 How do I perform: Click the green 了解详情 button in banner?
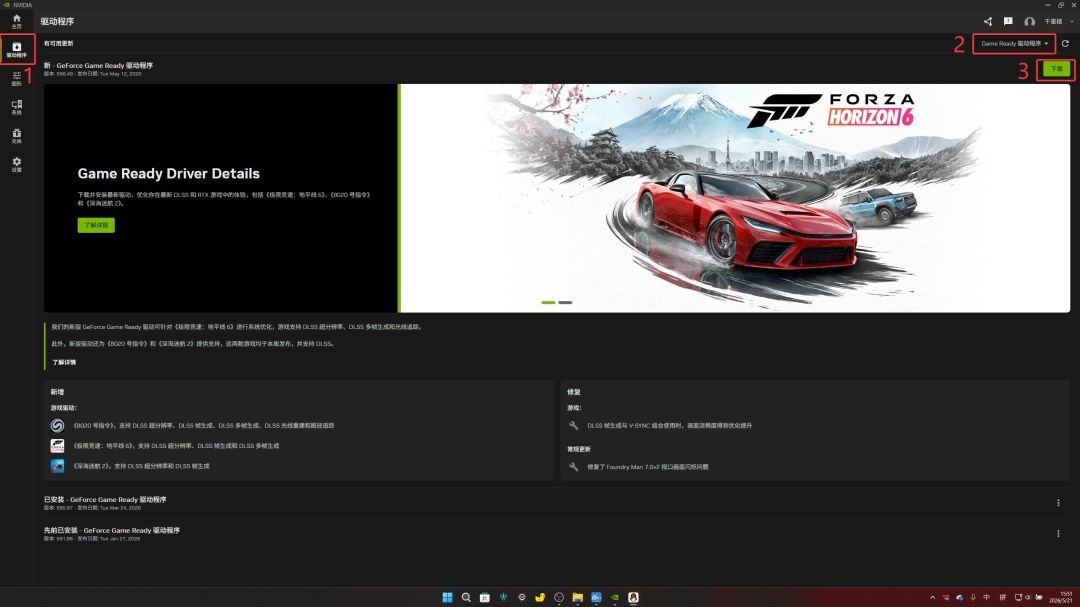[96, 225]
